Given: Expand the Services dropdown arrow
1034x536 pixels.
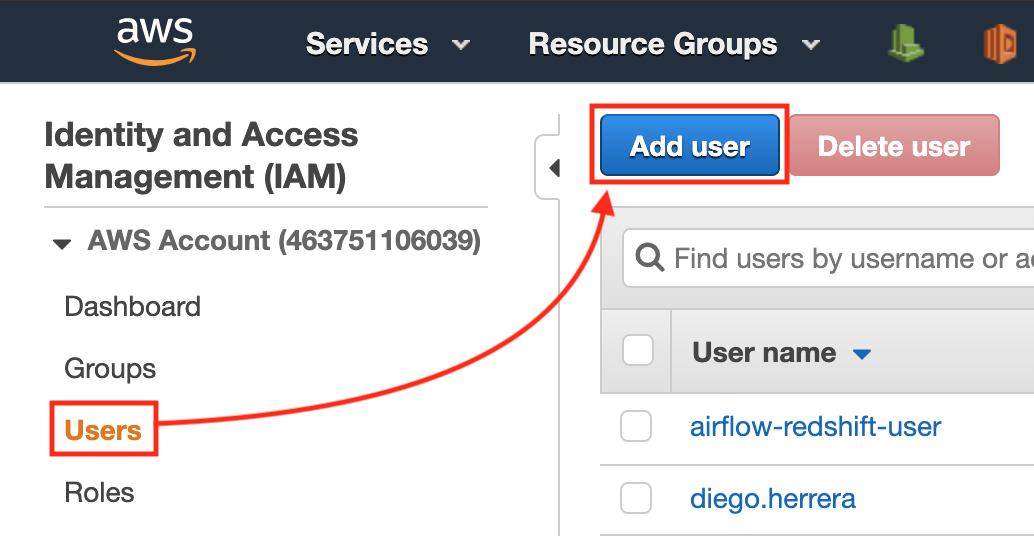Looking at the screenshot, I should click(x=461, y=45).
